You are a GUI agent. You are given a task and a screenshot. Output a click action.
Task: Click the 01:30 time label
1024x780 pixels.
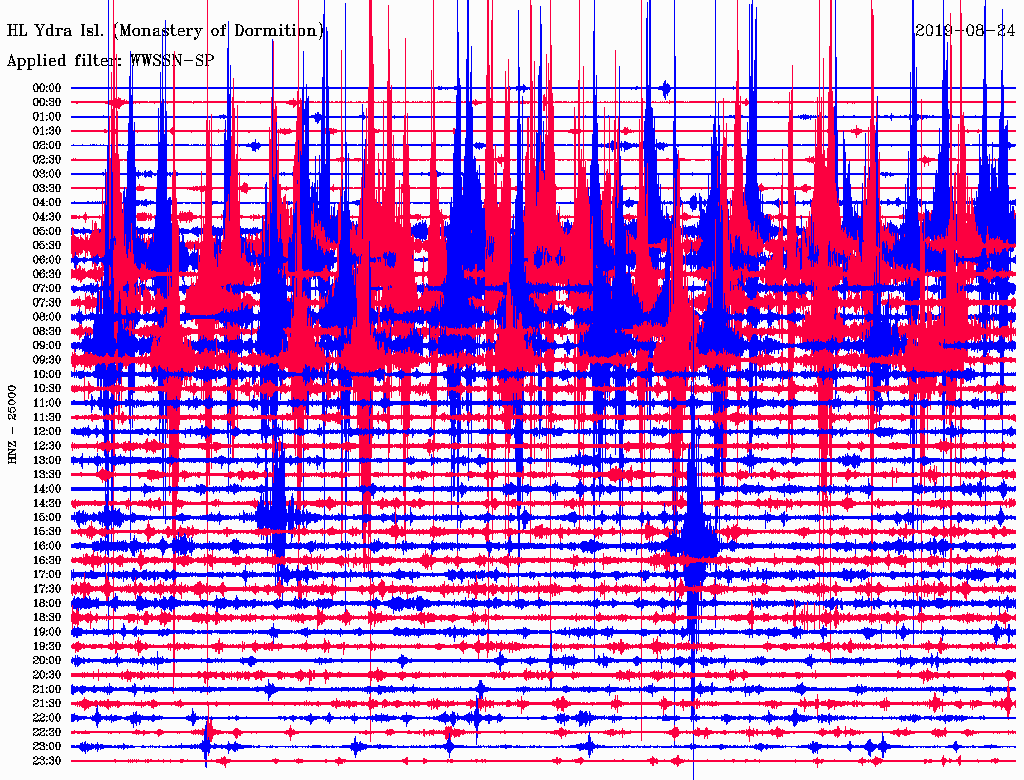(x=46, y=131)
